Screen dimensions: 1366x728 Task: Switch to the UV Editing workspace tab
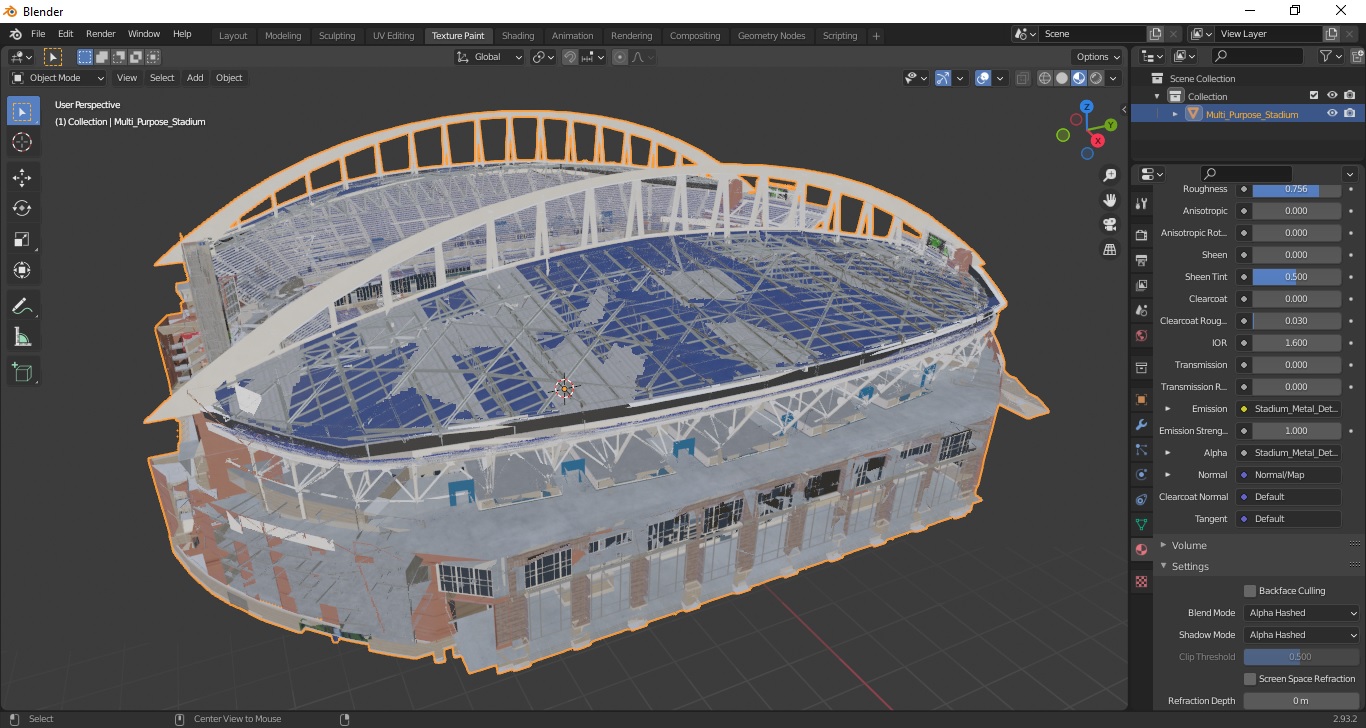coord(393,36)
